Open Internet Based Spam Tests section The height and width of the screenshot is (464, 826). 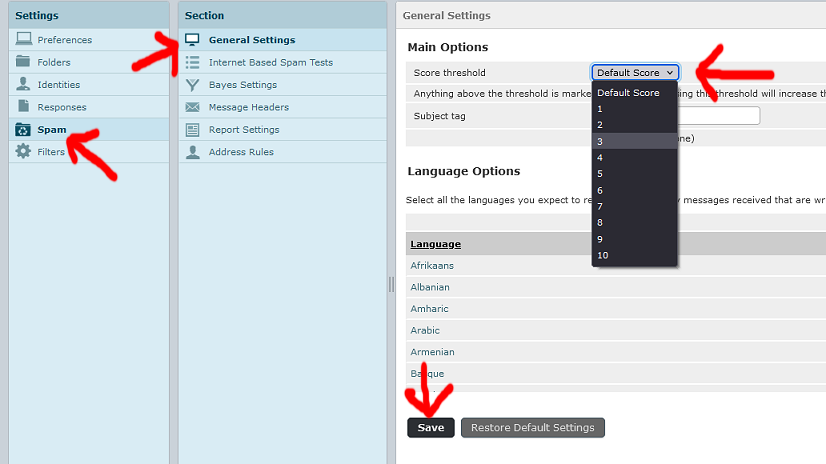[x=270, y=62]
